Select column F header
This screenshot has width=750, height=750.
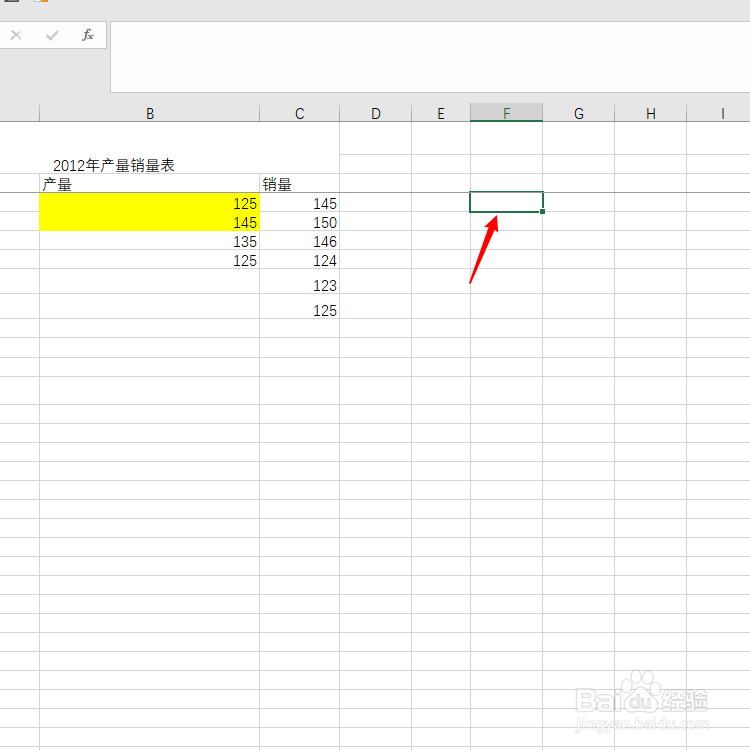pyautogui.click(x=506, y=113)
